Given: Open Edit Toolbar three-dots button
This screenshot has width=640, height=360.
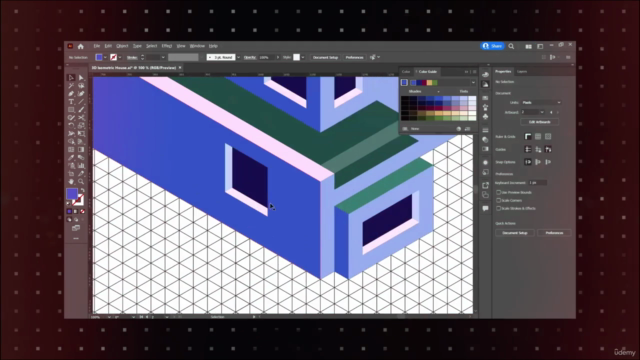Looking at the screenshot, I should (76, 238).
